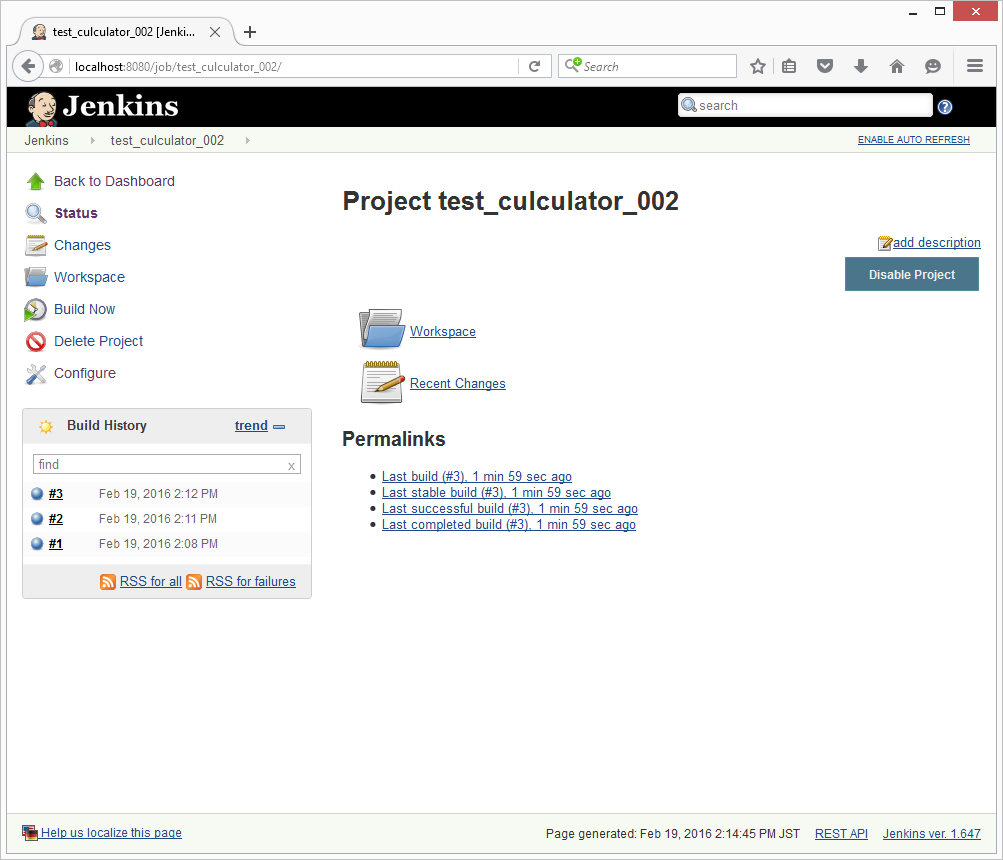Click Help us localize this page link

point(111,833)
